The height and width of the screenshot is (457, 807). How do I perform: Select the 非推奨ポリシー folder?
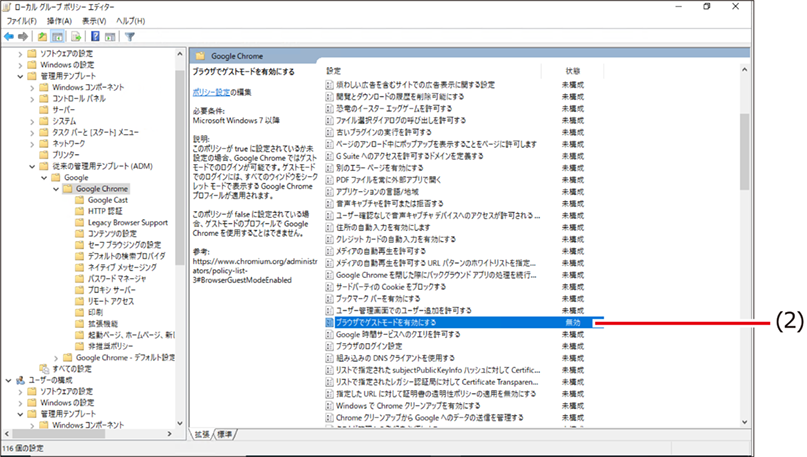(110, 346)
